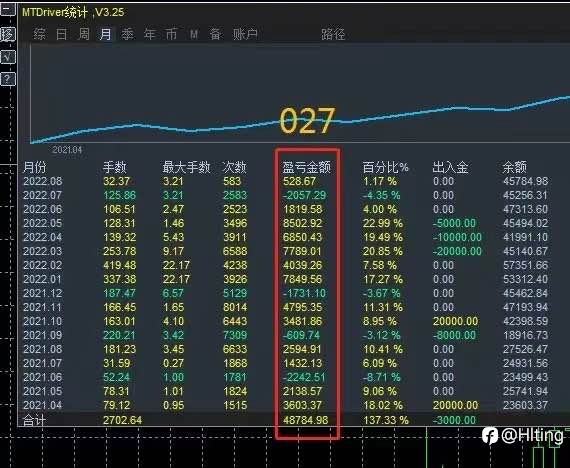Open the 市 market tab

[172, 34]
